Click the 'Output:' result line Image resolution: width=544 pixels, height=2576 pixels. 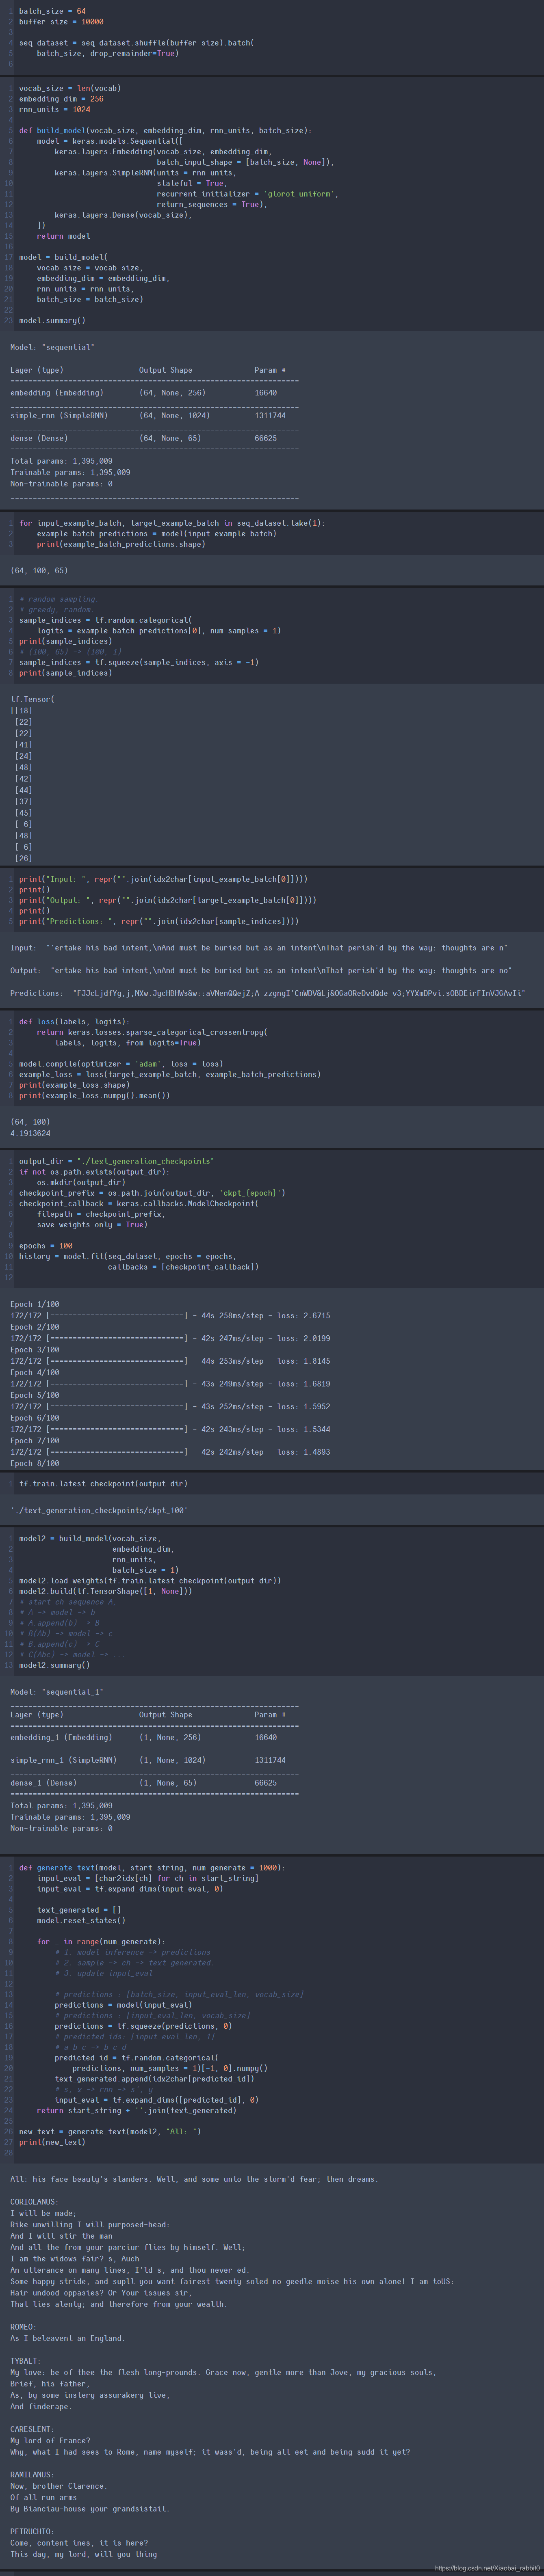click(x=261, y=970)
